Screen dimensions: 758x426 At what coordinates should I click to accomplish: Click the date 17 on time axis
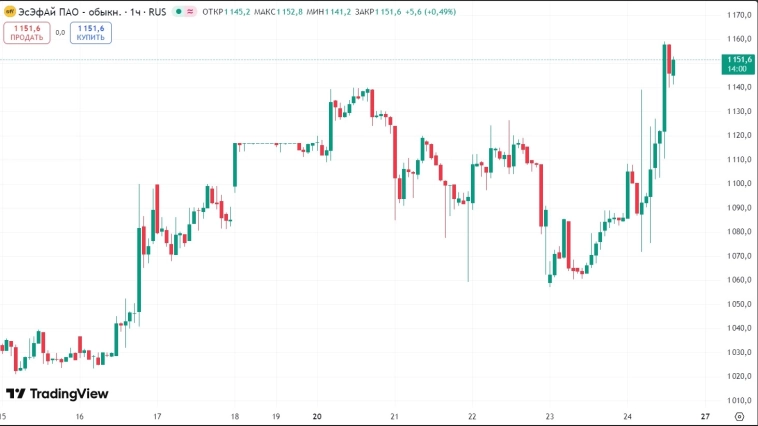[157, 416]
